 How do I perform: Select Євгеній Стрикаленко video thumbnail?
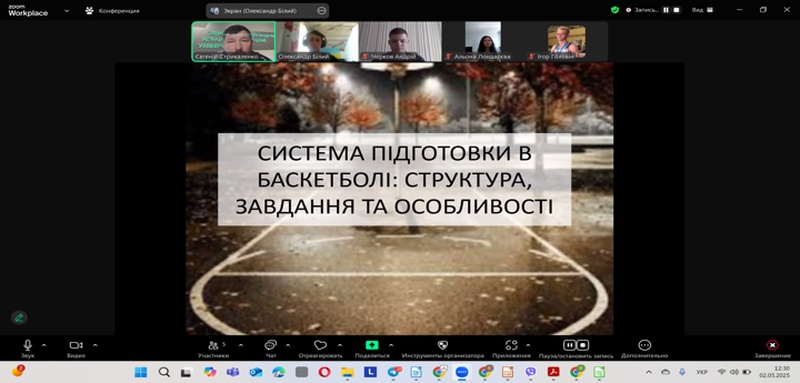click(x=234, y=41)
